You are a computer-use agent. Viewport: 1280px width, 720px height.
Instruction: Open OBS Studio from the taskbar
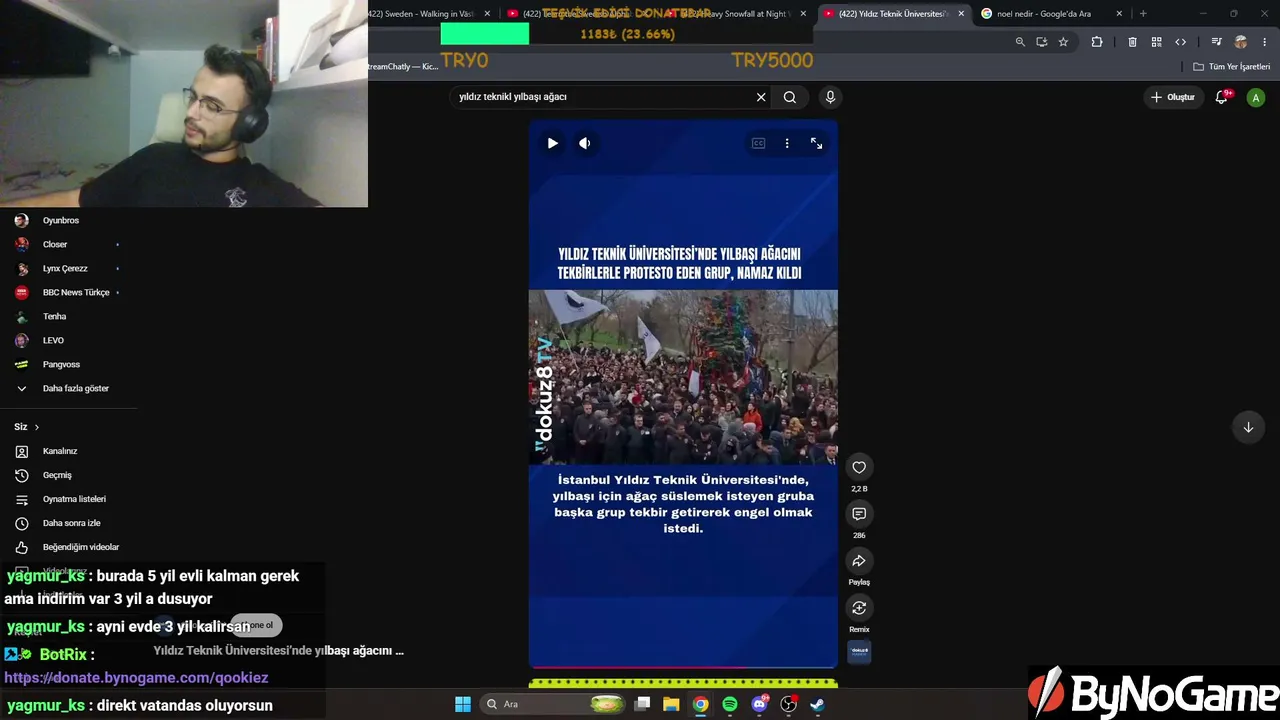tap(788, 704)
